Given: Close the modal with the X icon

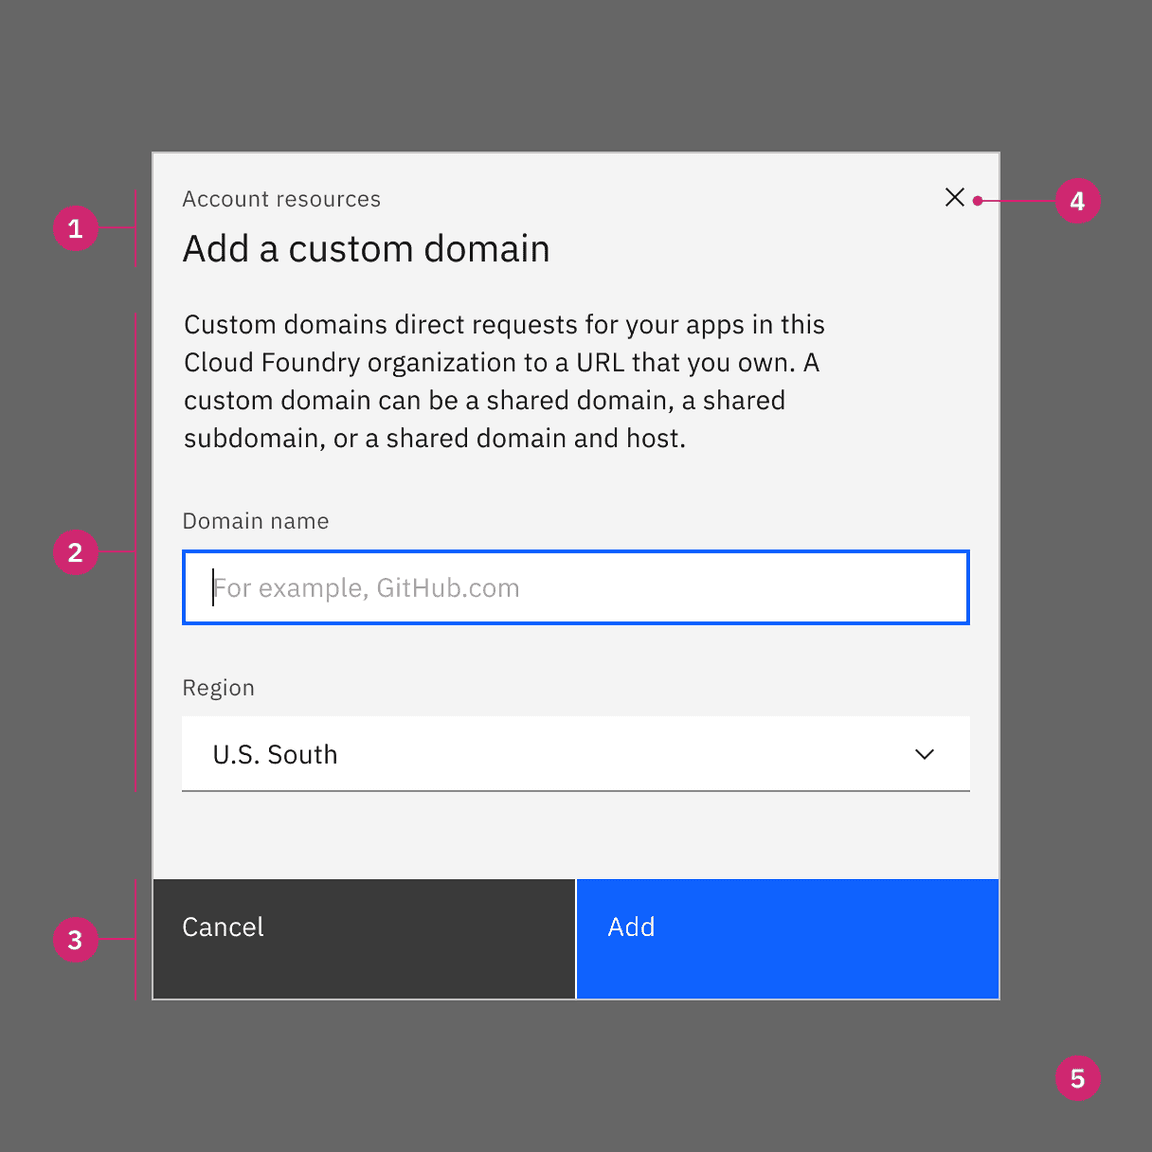Looking at the screenshot, I should coord(955,198).
